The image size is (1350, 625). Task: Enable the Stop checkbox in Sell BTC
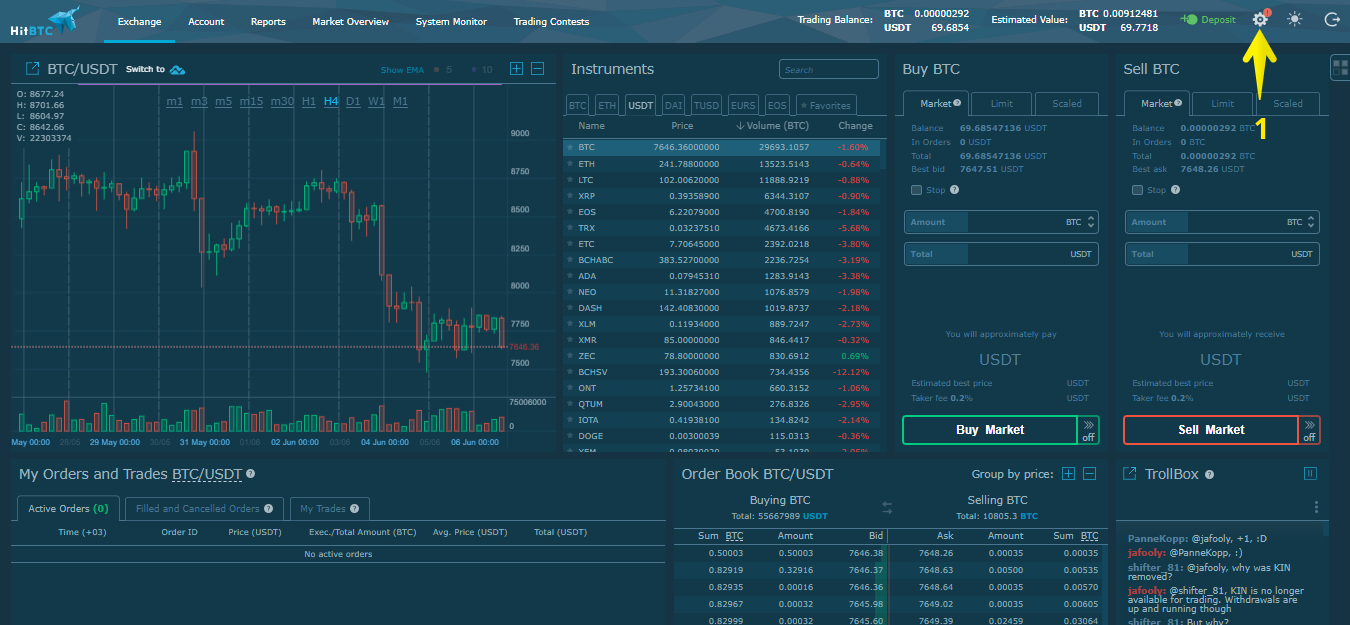point(1137,190)
